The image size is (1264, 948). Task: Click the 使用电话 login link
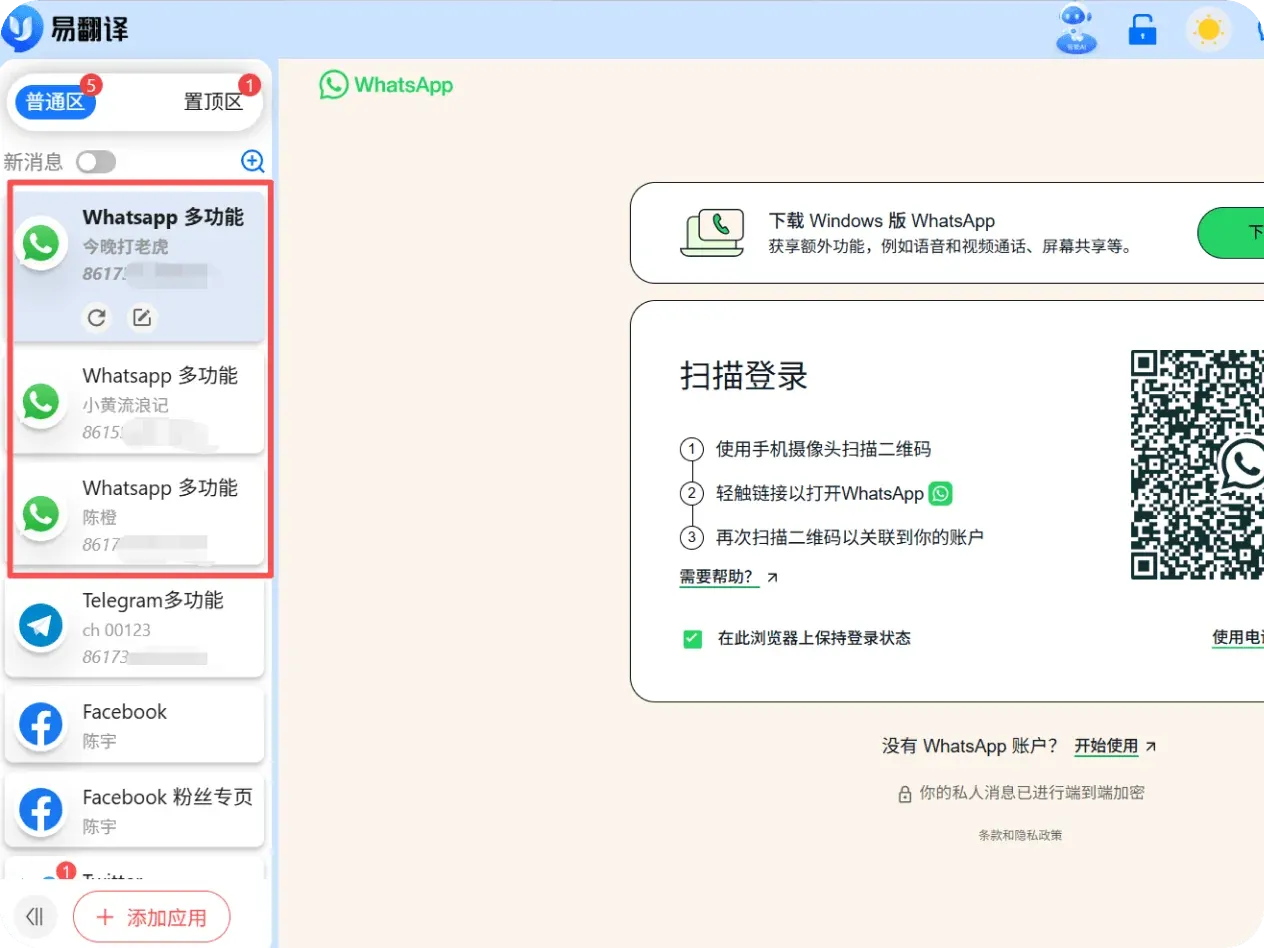(1238, 637)
